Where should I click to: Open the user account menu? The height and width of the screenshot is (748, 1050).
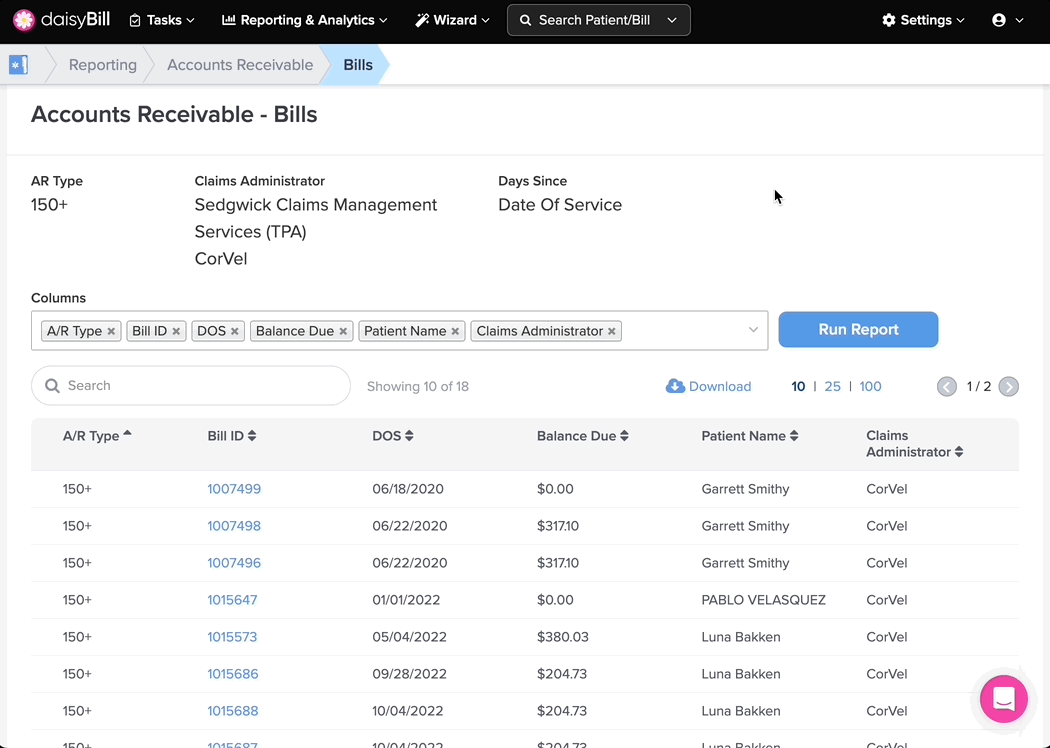1008,20
